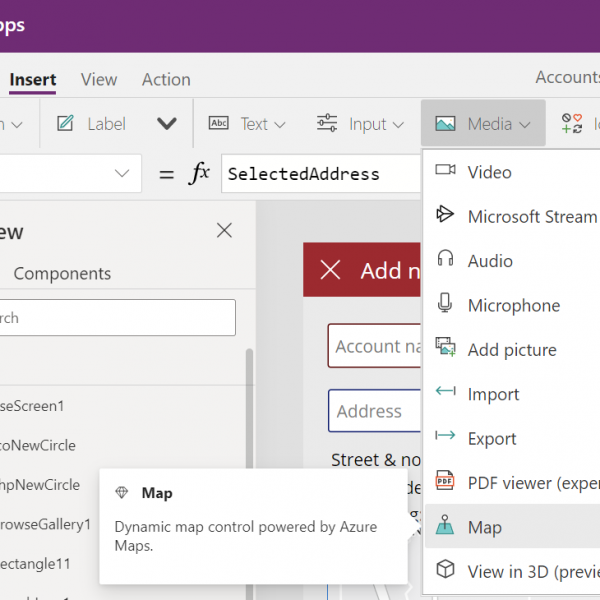Choose Add picture from menu
This screenshot has height=600, width=600.
512,350
